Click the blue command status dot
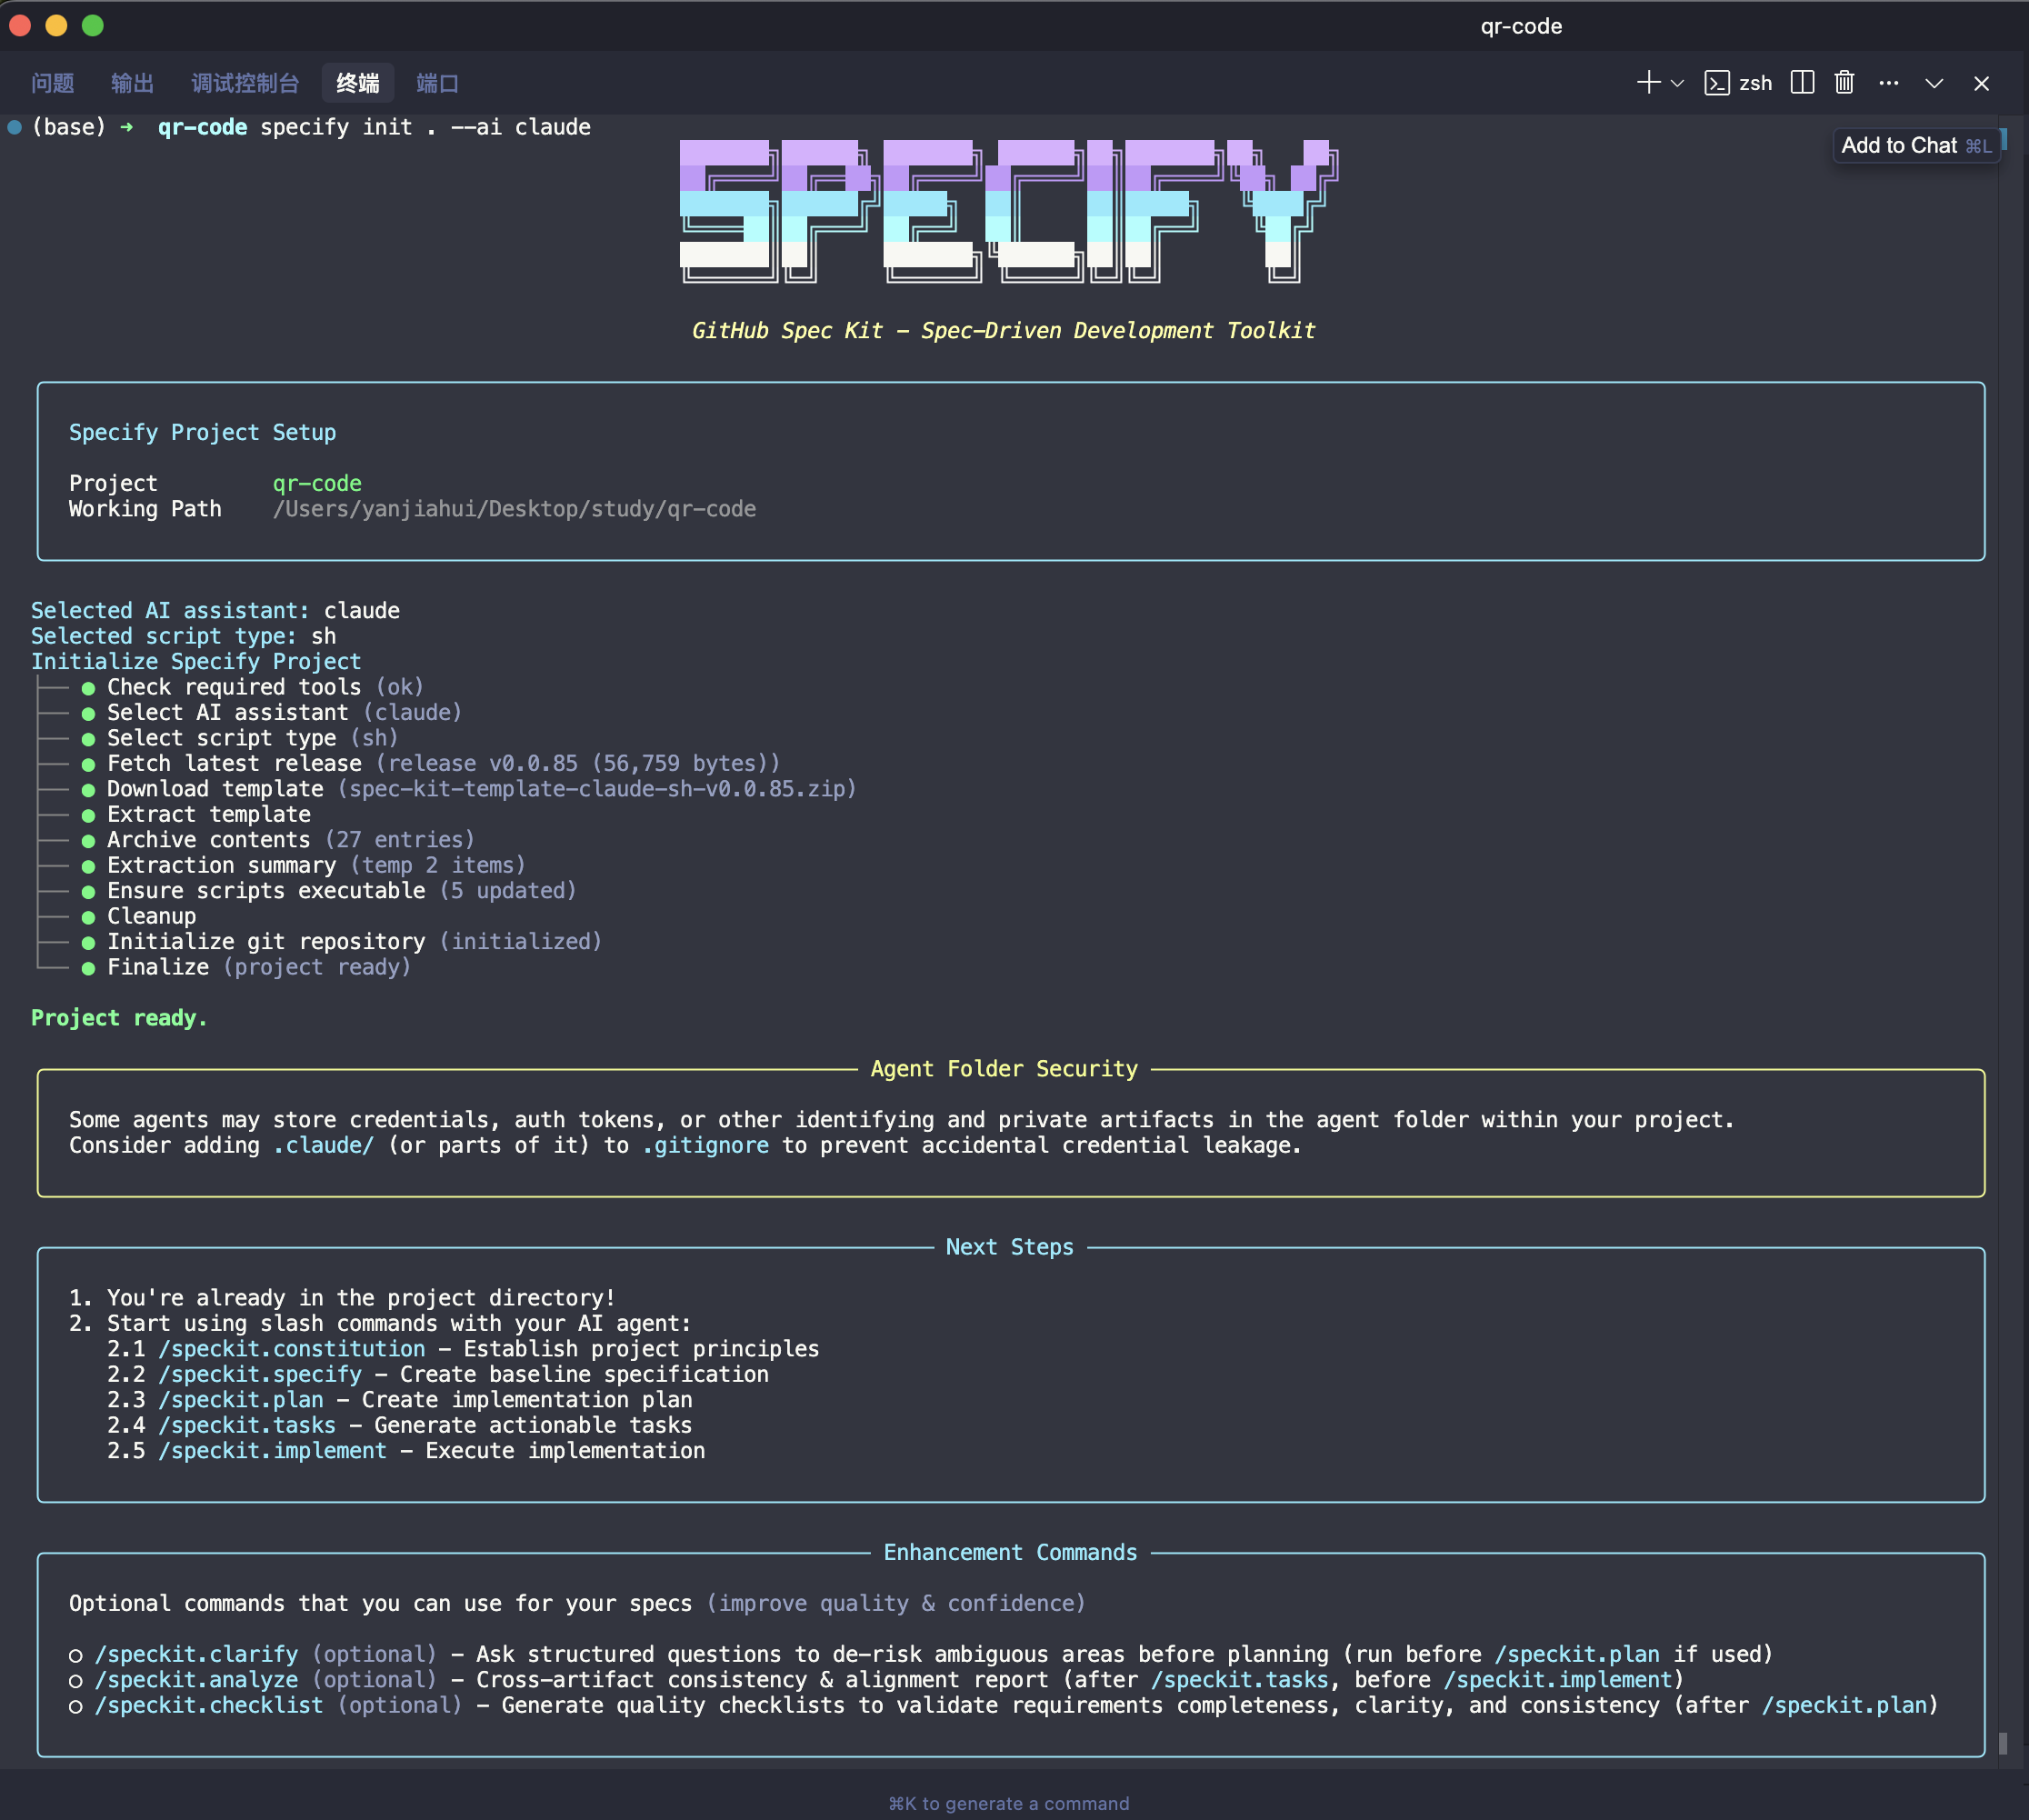The width and height of the screenshot is (2029, 1820). (x=15, y=127)
